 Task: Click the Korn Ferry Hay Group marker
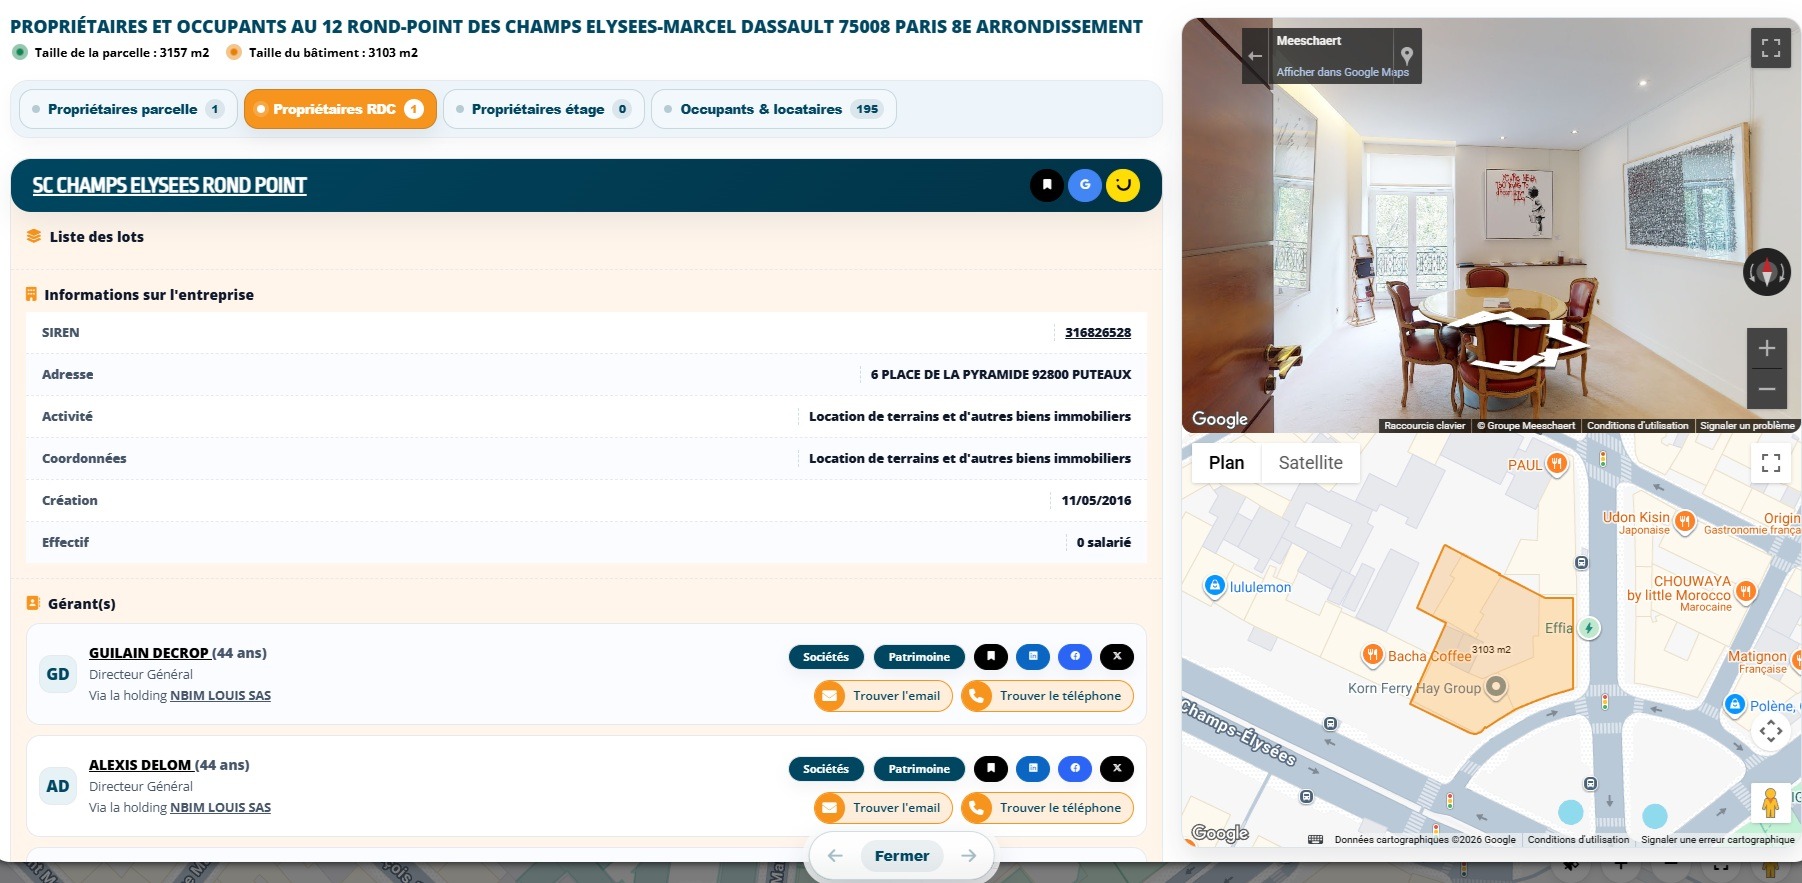coord(1496,687)
